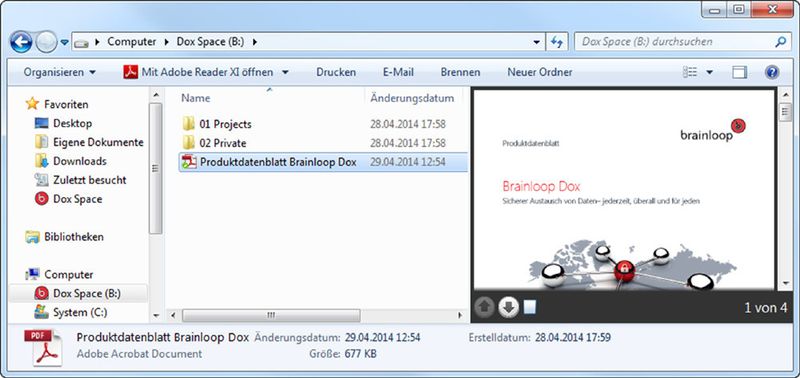Click next page arrow in preview pane
The height and width of the screenshot is (378, 800).
(x=508, y=307)
